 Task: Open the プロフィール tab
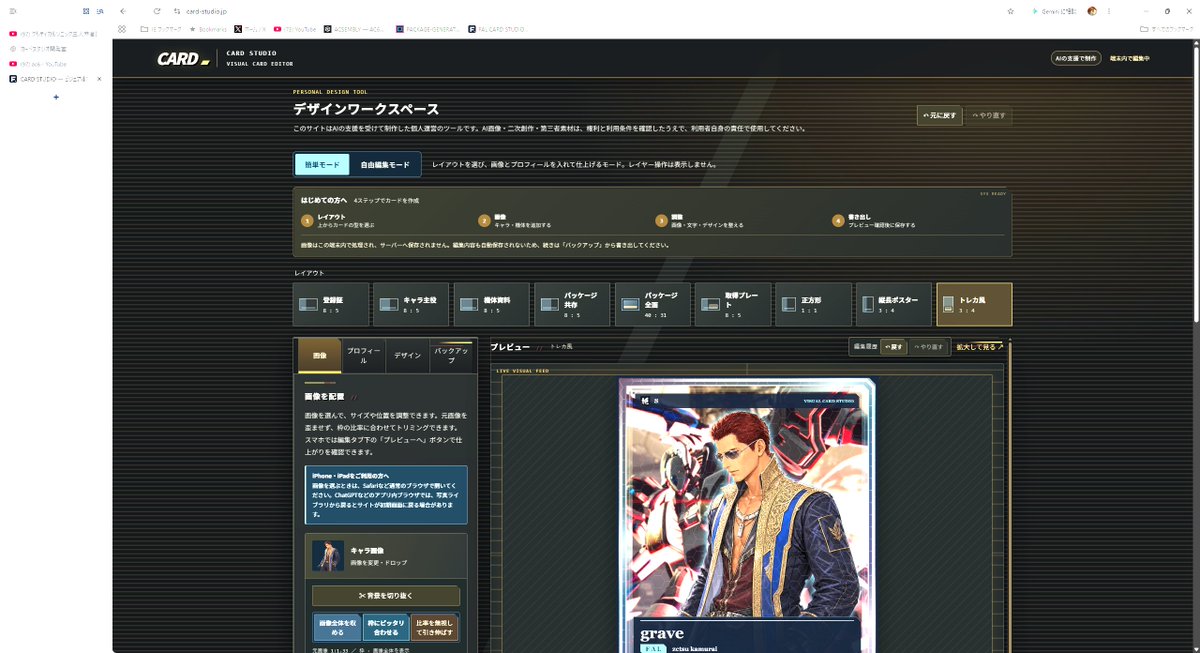(363, 355)
